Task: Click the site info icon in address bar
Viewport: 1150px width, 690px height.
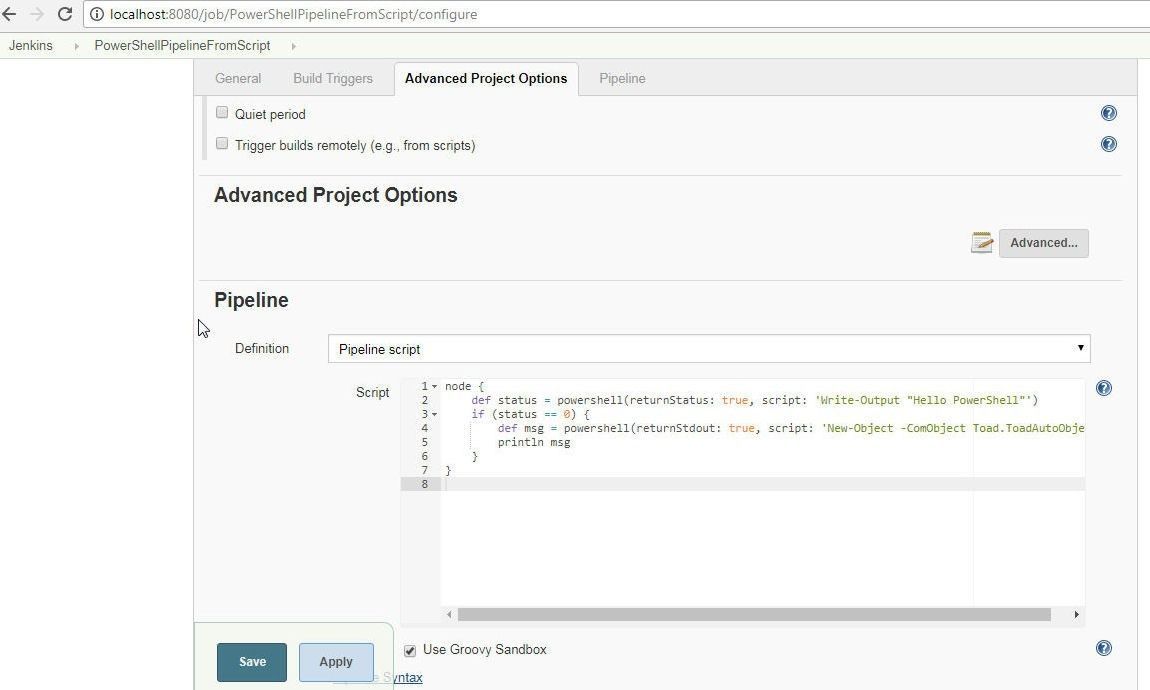Action: (x=97, y=14)
